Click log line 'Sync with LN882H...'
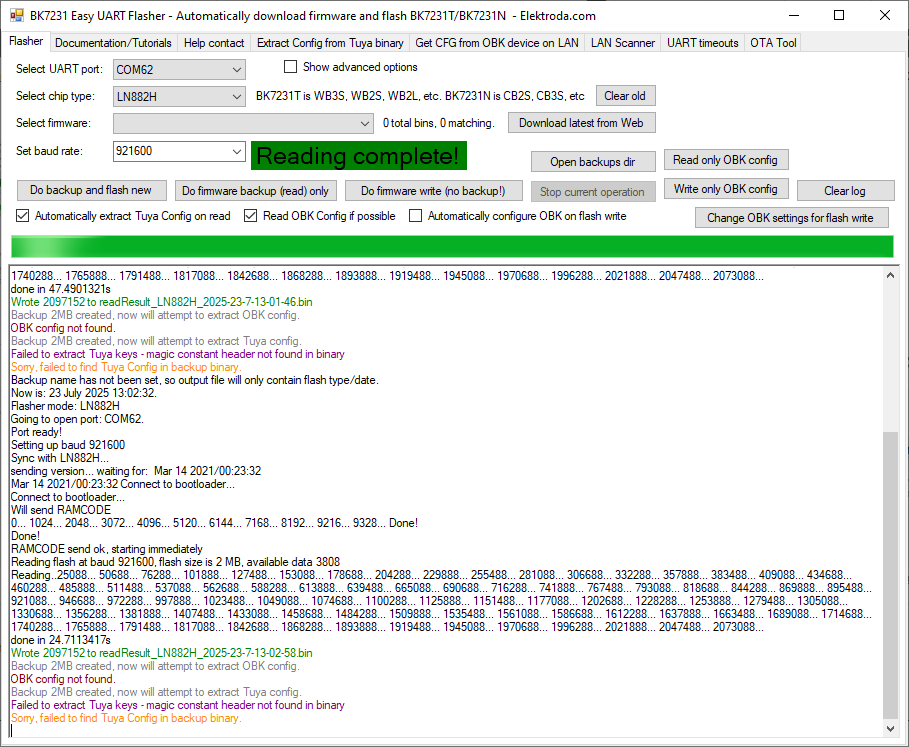This screenshot has height=747, width=909. pyautogui.click(x=60, y=458)
